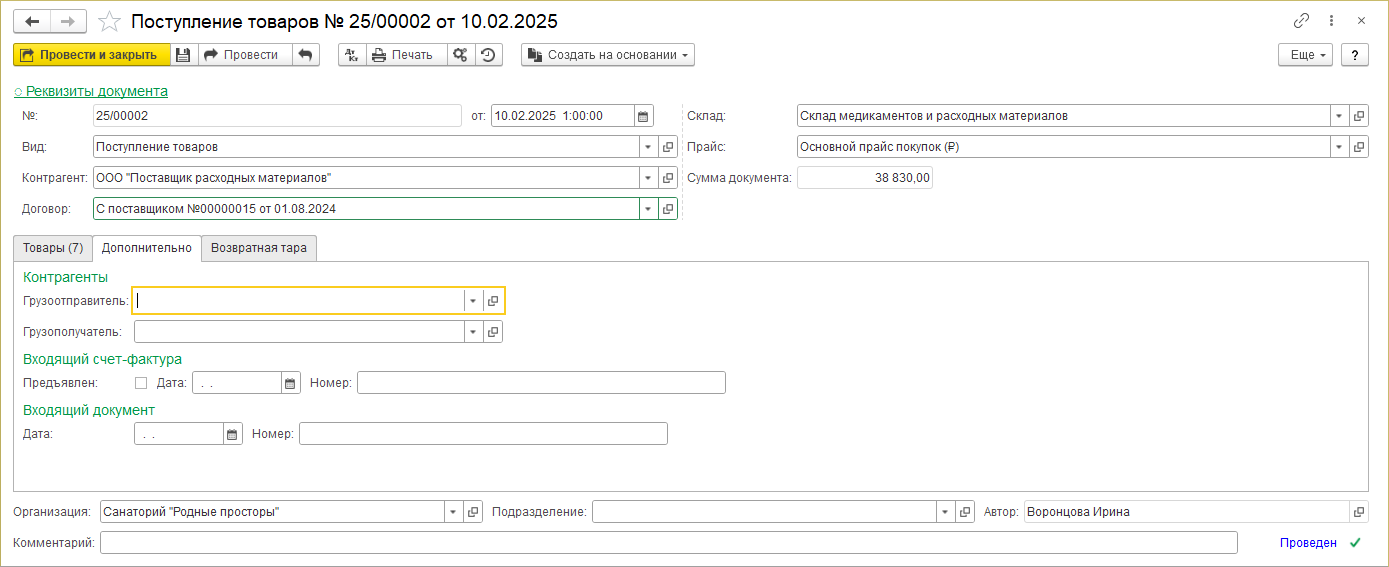
Task: Click the undo posting arrow icon
Action: (306, 55)
